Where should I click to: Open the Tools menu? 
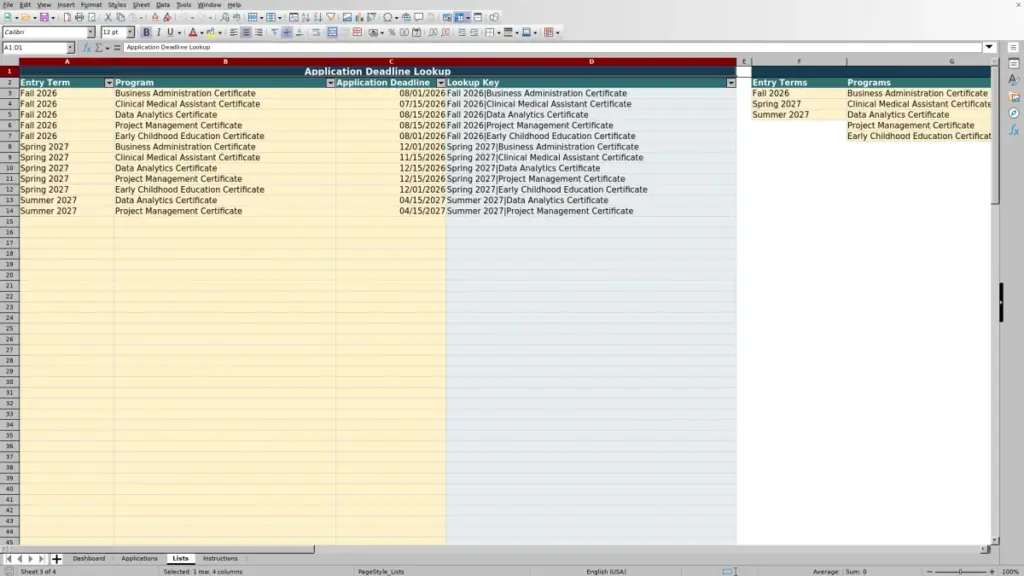point(184,5)
